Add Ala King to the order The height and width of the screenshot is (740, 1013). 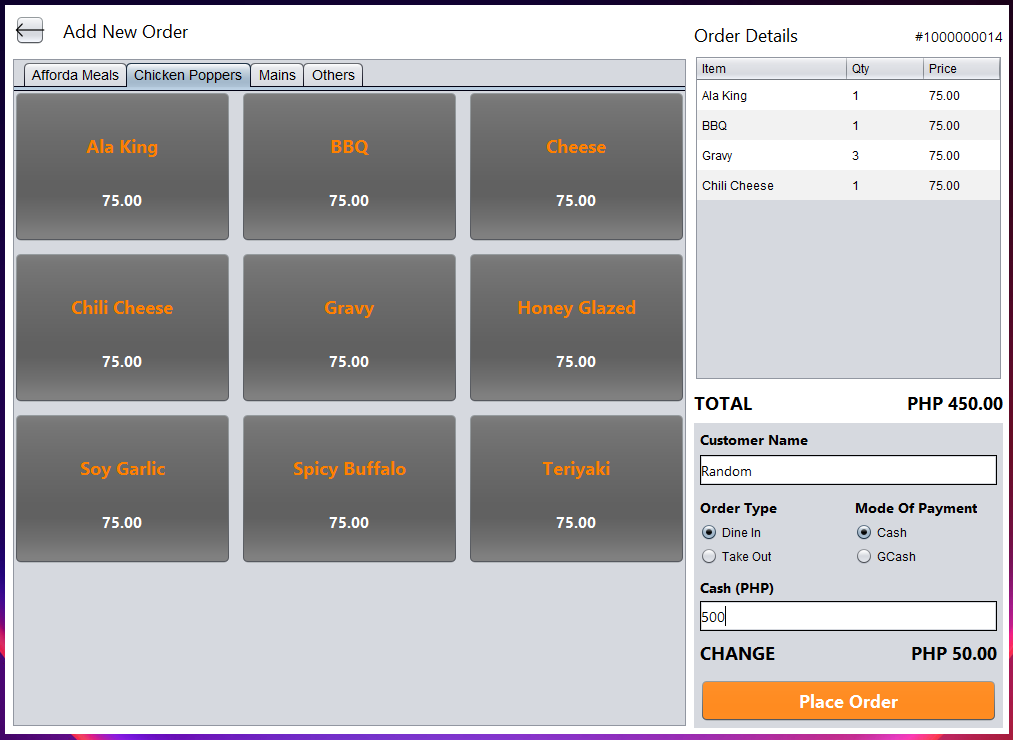(122, 167)
